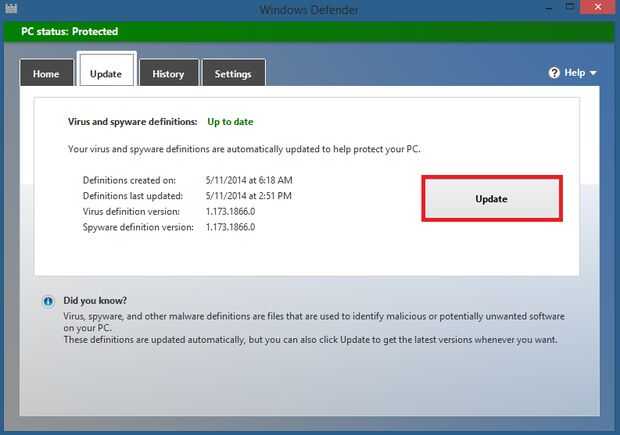Screen dimensions: 620x435
Task: Select '5/11/2014 at 6:18 AM' value
Action: [249, 180]
